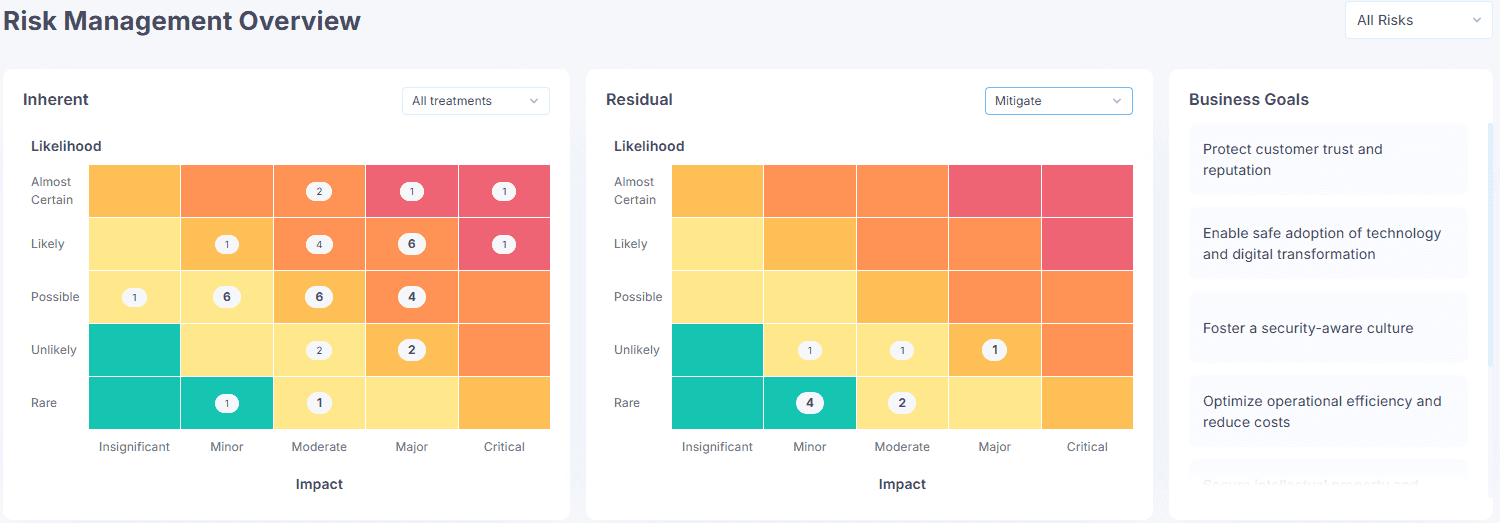Open the Inherent Possible Insignificant badge 1
The height and width of the screenshot is (523, 1500).
[x=134, y=297]
